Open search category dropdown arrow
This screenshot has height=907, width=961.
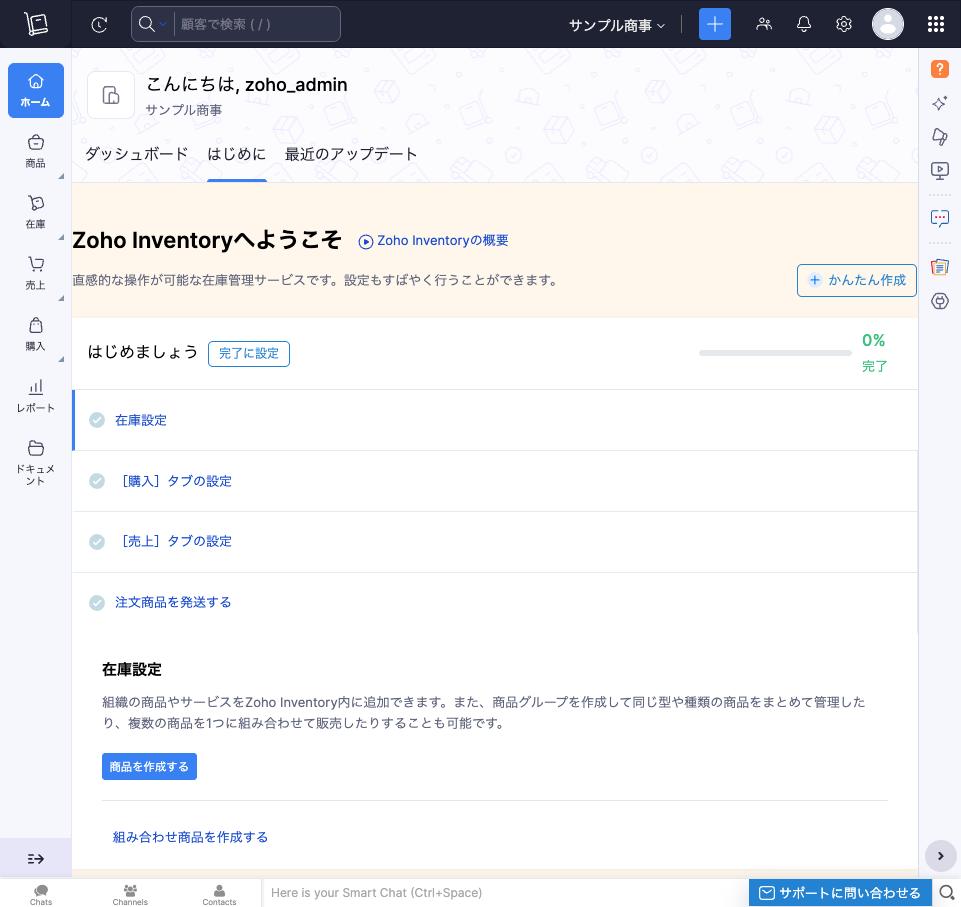click(x=163, y=25)
